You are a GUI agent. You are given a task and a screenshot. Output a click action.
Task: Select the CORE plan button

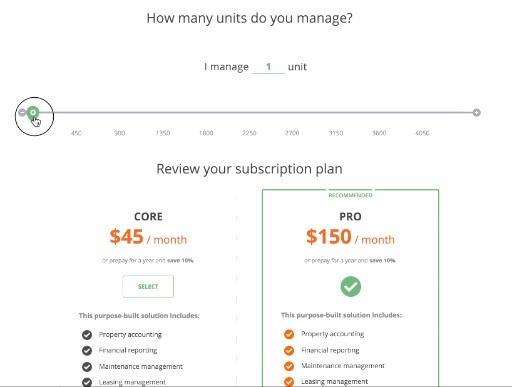click(x=148, y=286)
